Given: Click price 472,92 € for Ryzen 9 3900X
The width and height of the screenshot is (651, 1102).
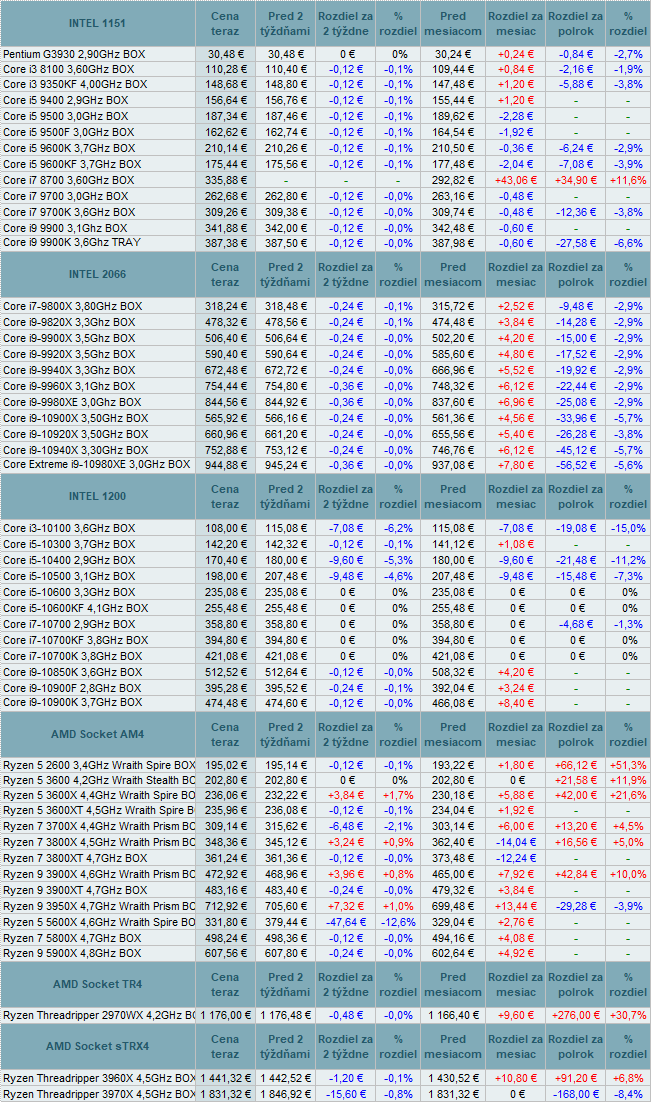Looking at the screenshot, I should [225, 874].
